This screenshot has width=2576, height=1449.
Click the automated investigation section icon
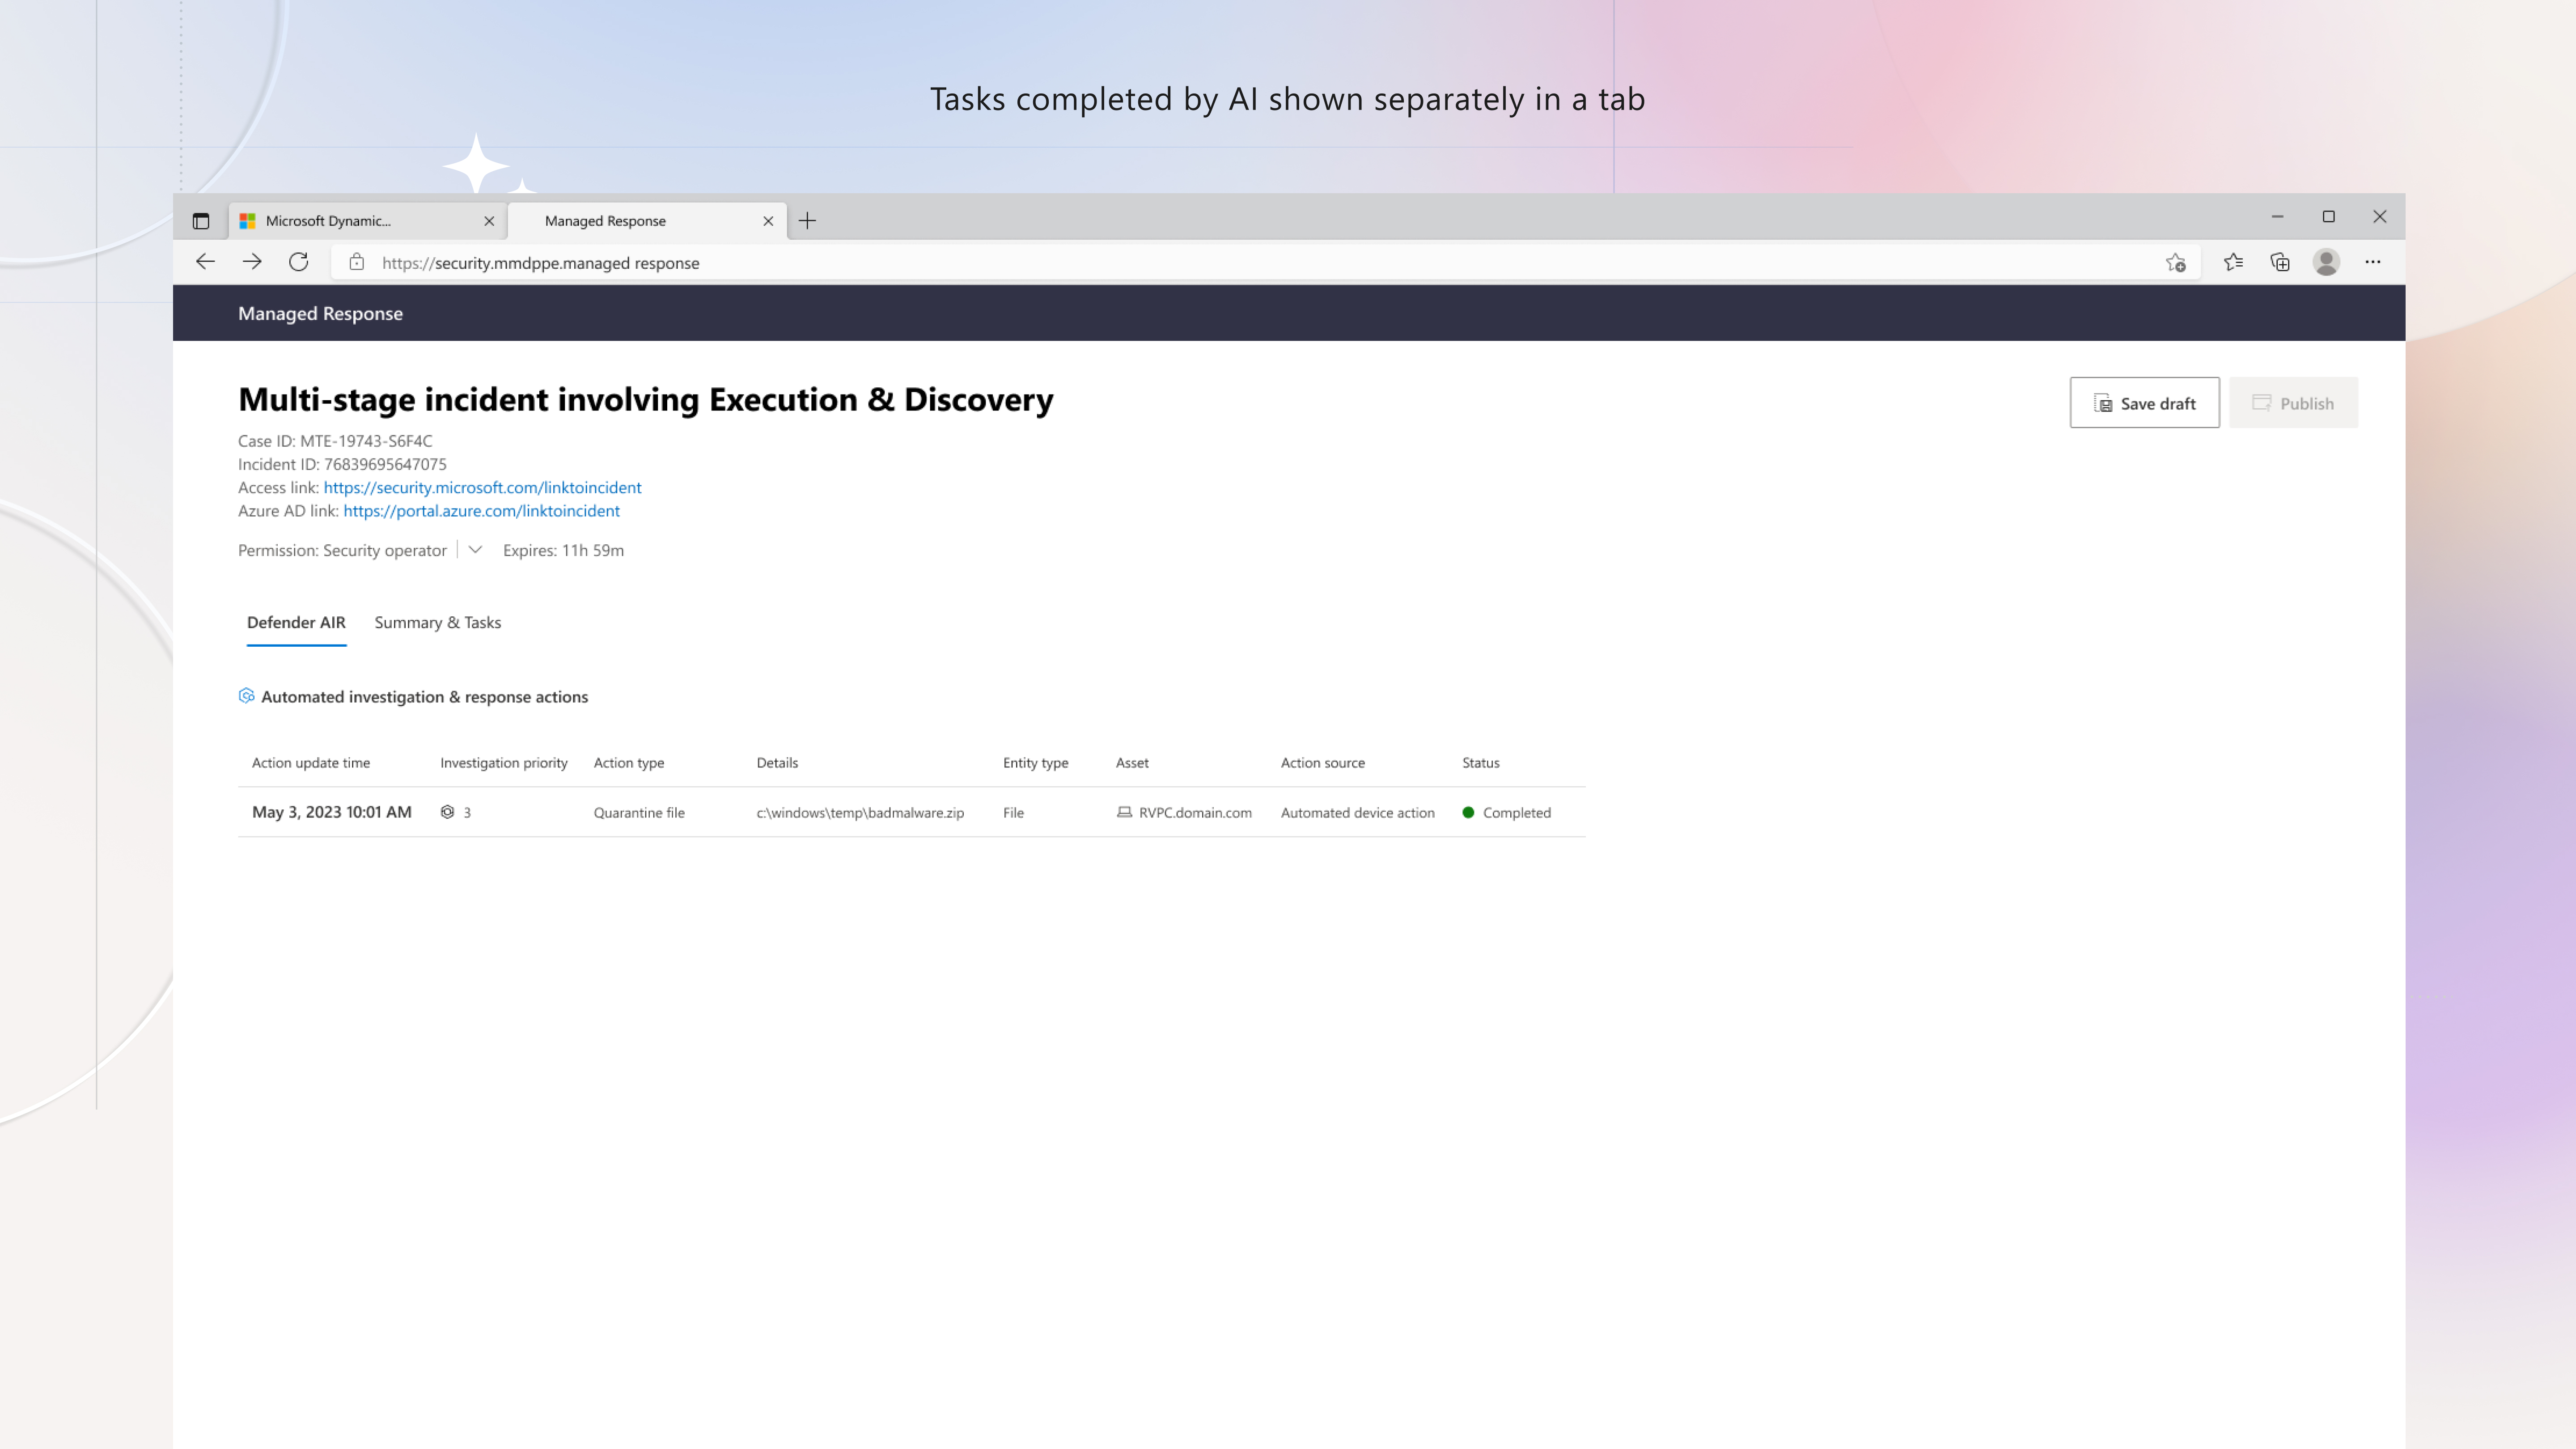point(246,696)
